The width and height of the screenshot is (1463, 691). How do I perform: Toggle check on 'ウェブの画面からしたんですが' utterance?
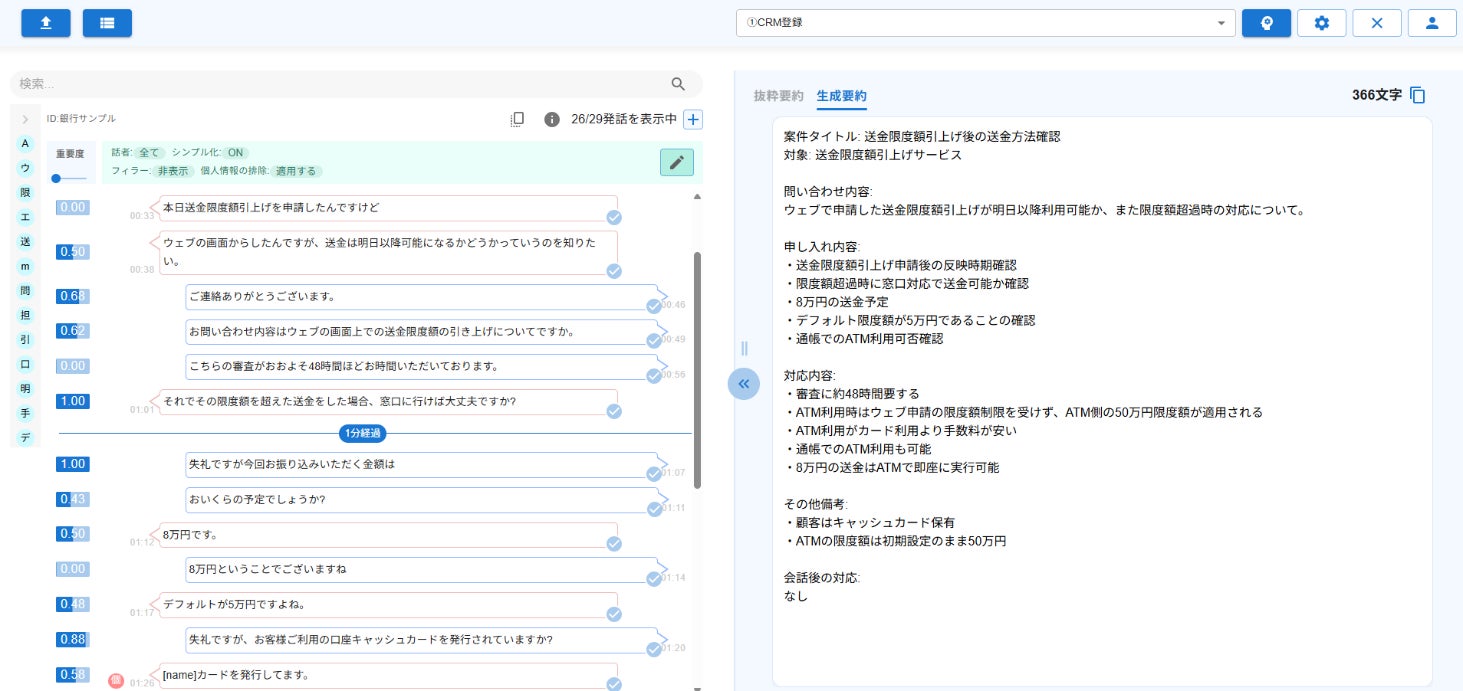point(614,271)
